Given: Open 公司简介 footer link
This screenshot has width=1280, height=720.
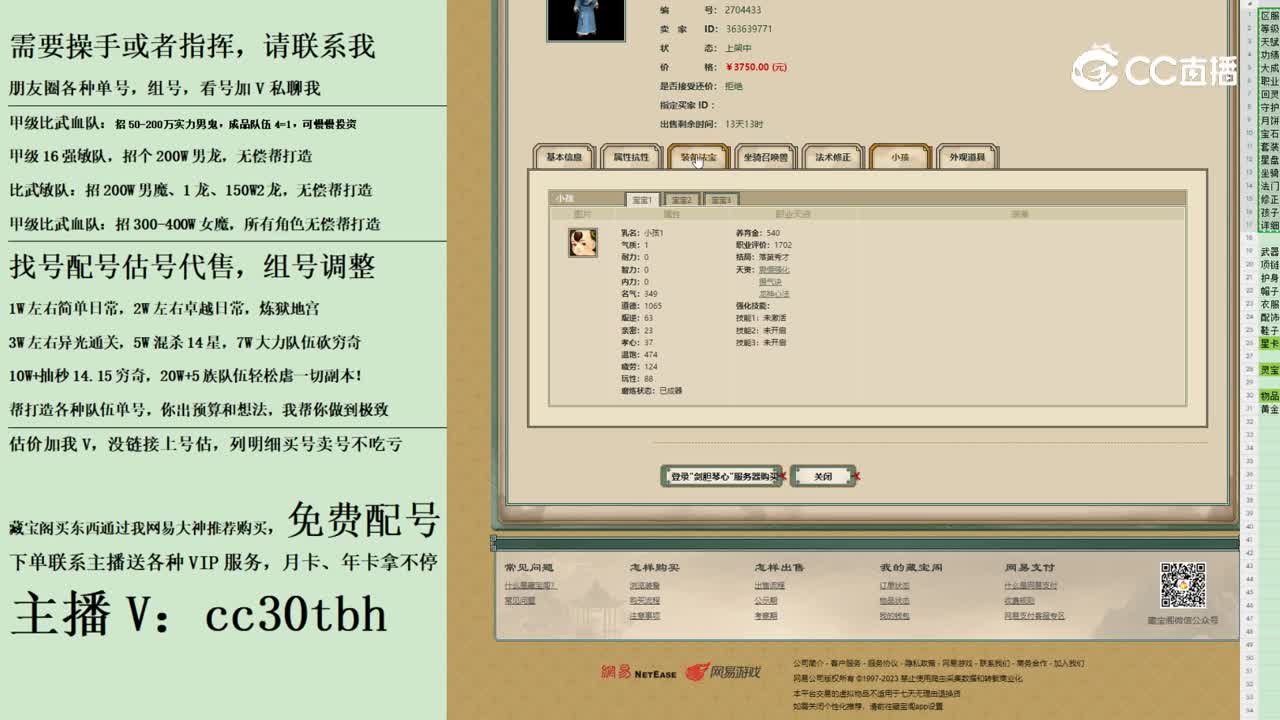Looking at the screenshot, I should 808,663.
